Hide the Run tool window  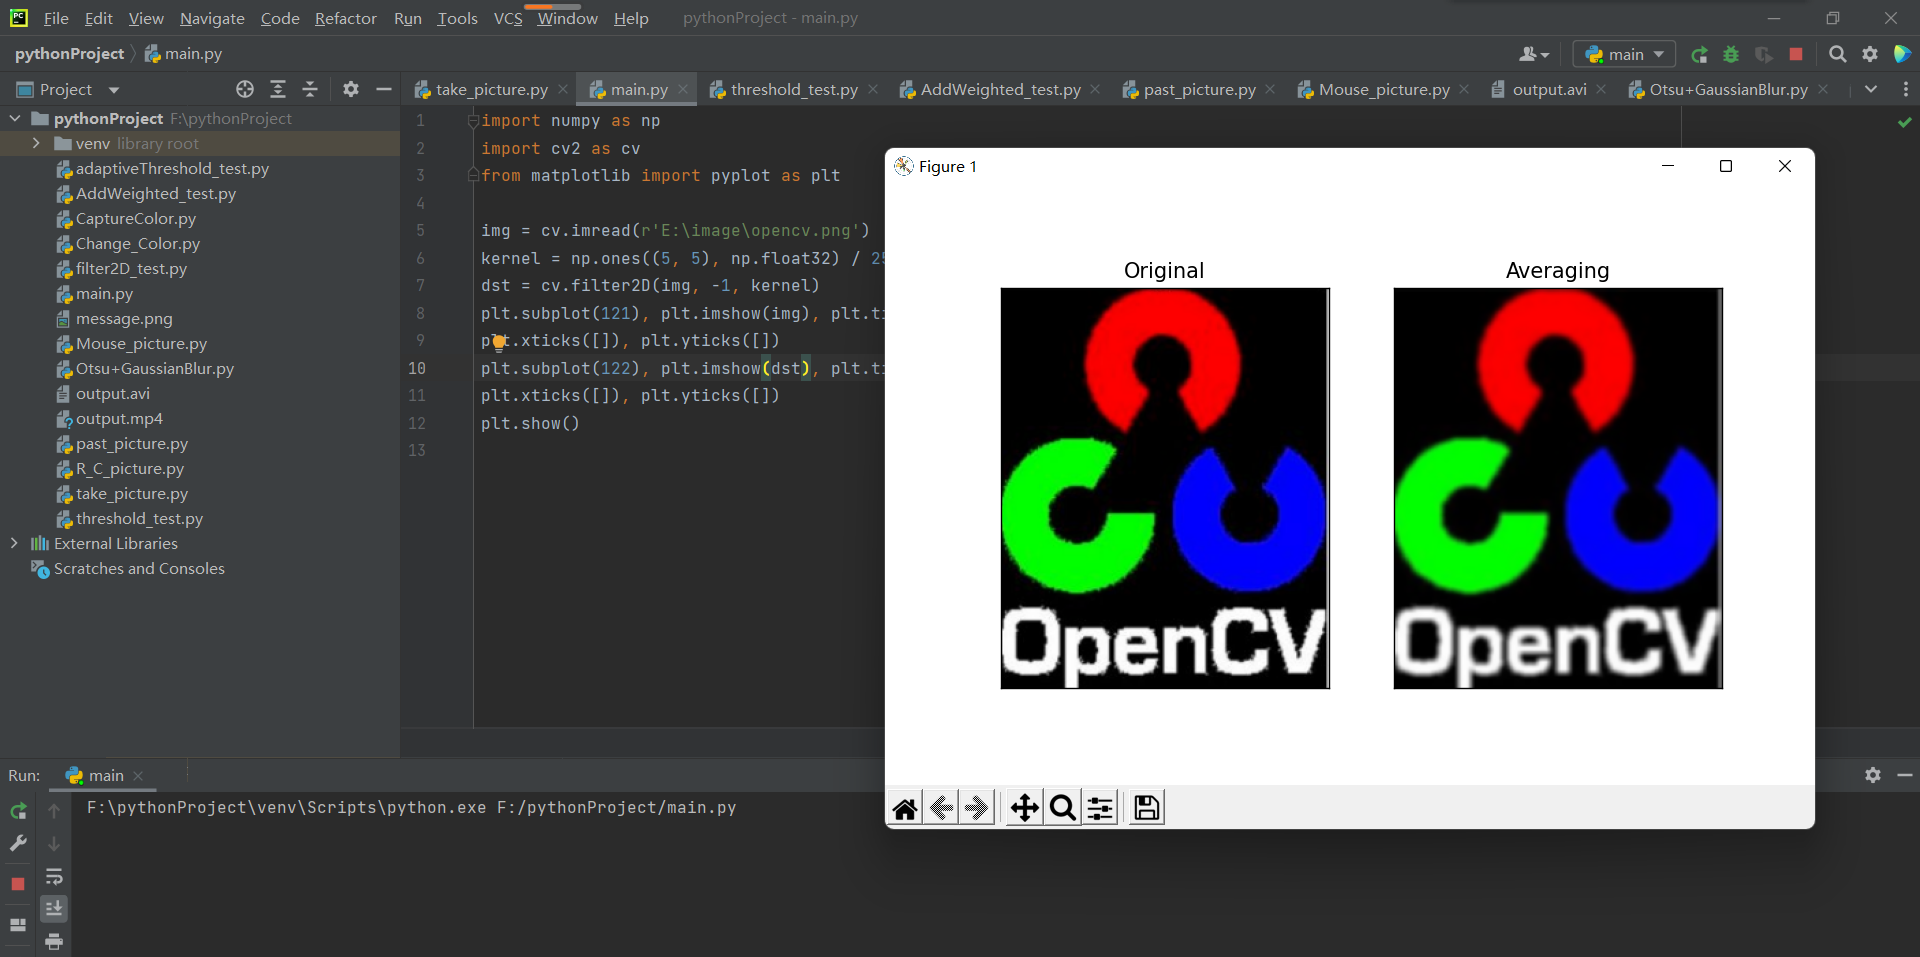tap(1905, 775)
